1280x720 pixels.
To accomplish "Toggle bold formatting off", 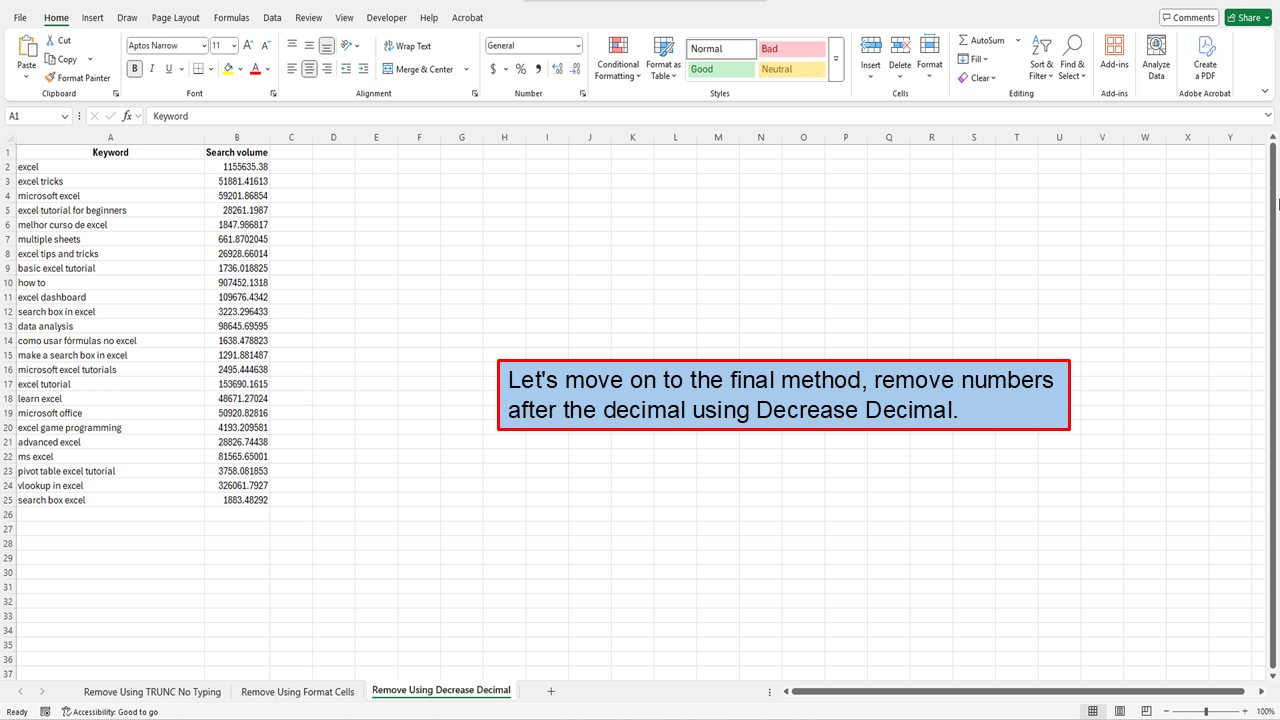I will coord(133,68).
